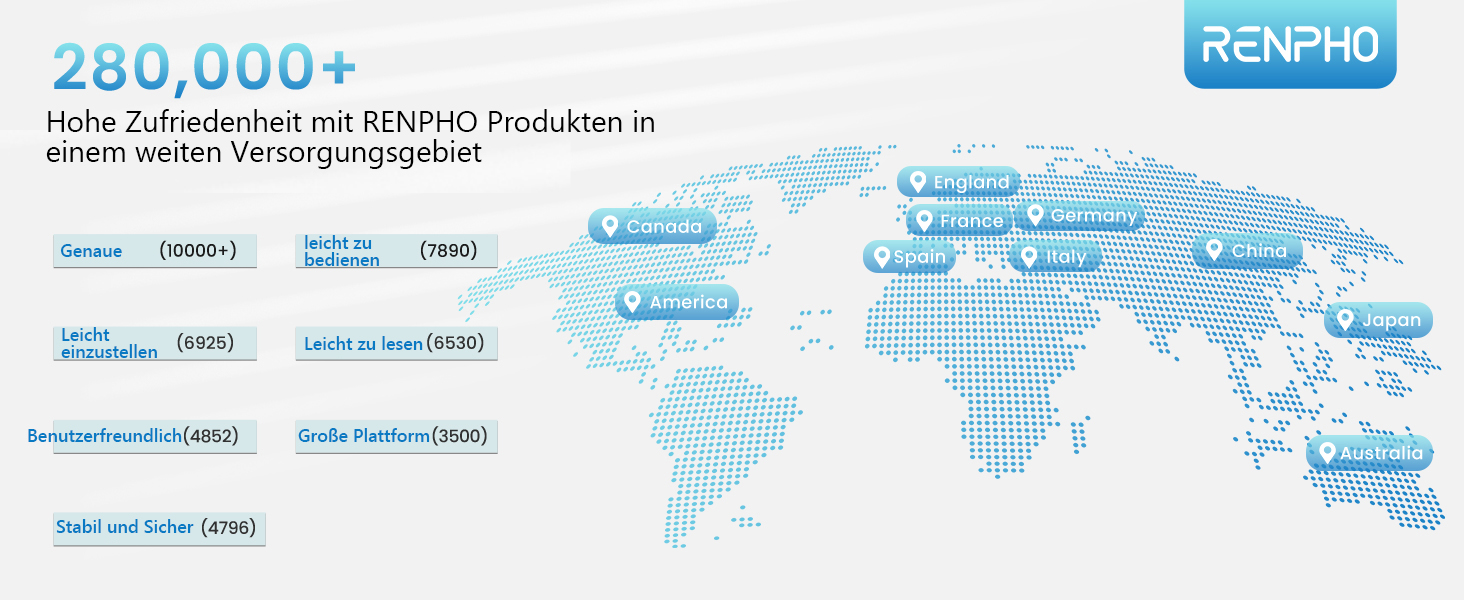
Task: Click the Australia location label
Action: click(x=1380, y=454)
